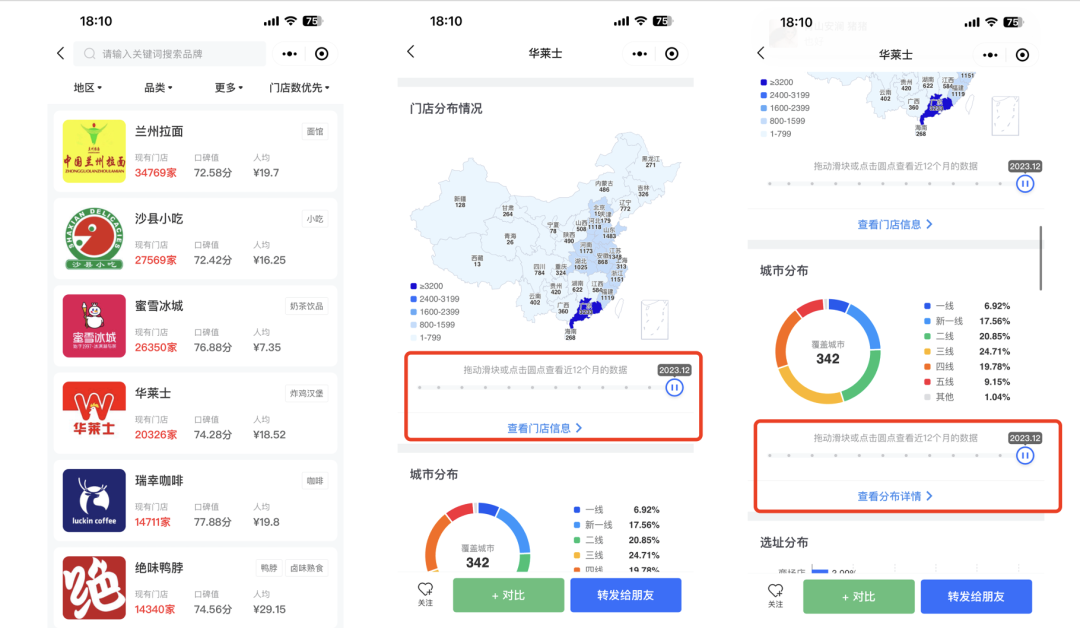This screenshot has height=628, width=1080.
Task: Click 14711家 store count of 瑞幸咖啡
Action: coord(153,522)
